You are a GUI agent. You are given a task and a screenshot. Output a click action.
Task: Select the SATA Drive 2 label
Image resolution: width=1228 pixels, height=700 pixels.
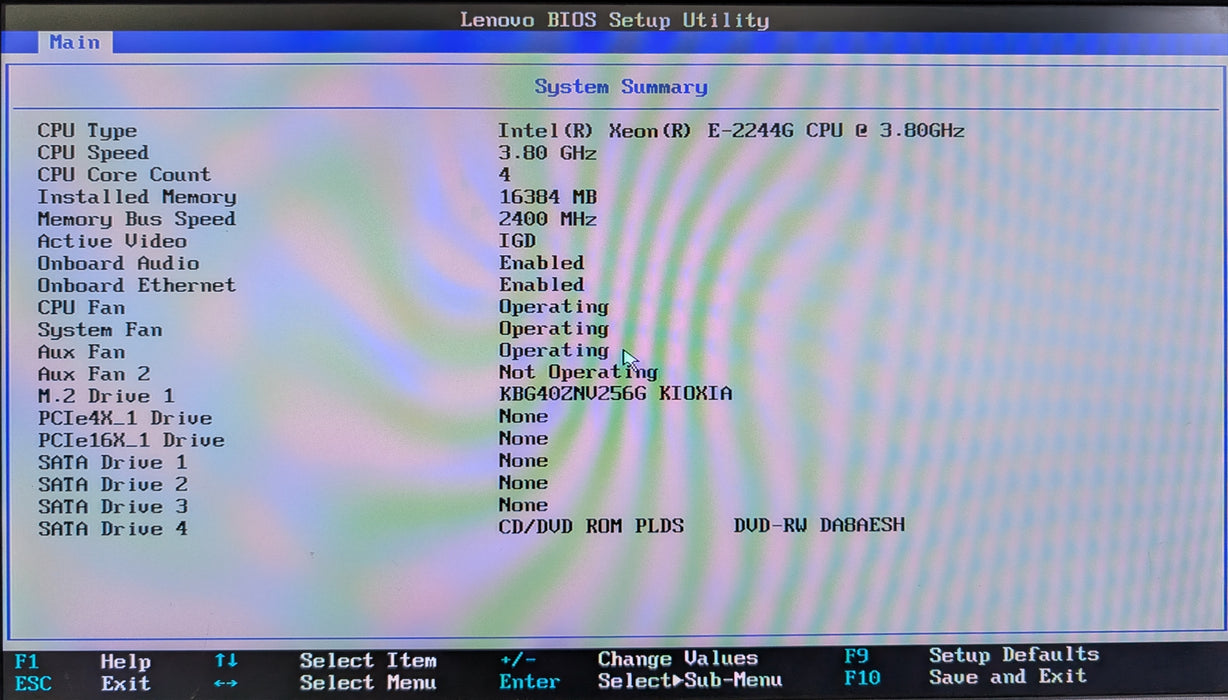click(x=112, y=484)
